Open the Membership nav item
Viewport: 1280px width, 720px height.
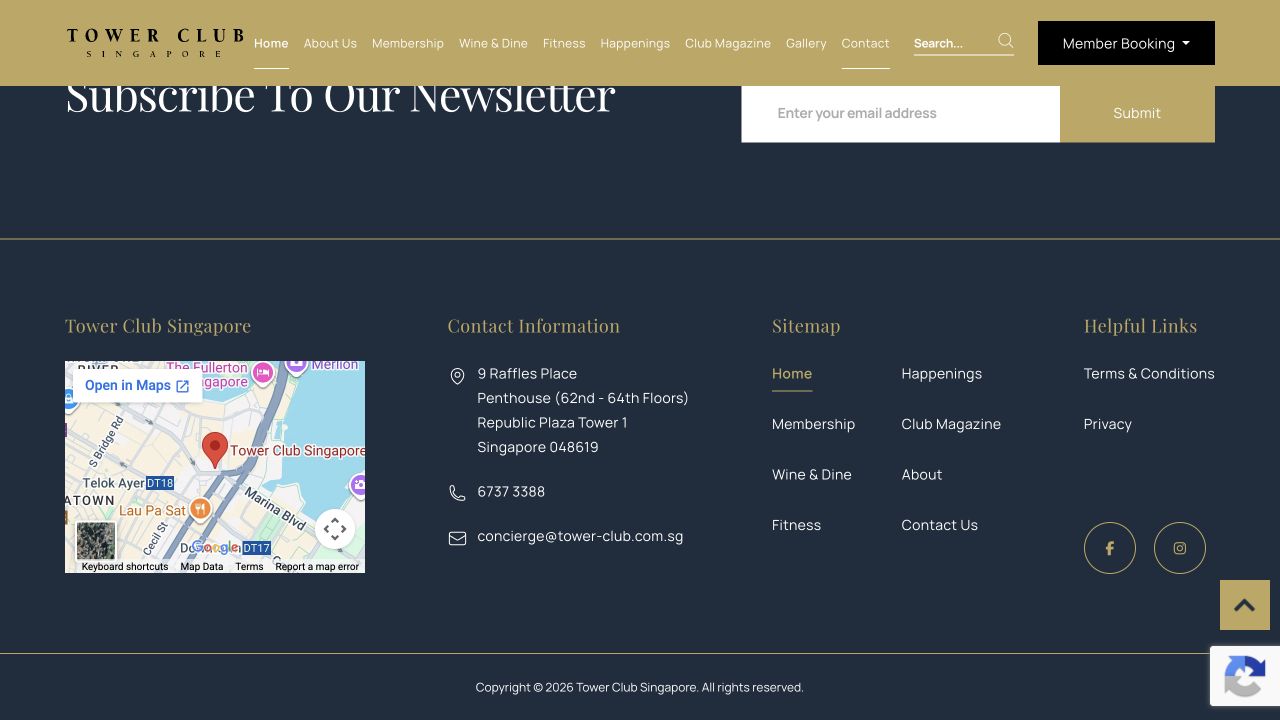408,43
